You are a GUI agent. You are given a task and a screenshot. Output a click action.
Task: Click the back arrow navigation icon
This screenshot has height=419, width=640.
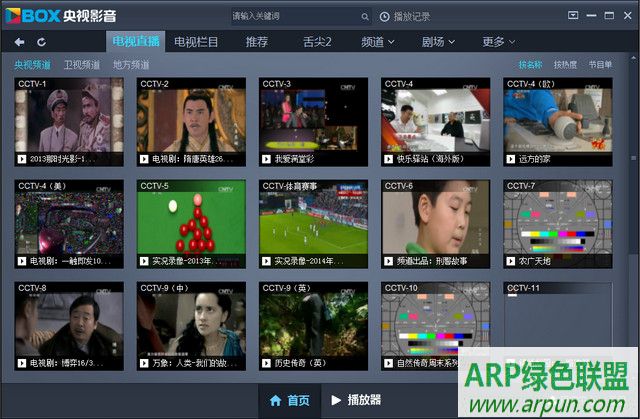19,42
